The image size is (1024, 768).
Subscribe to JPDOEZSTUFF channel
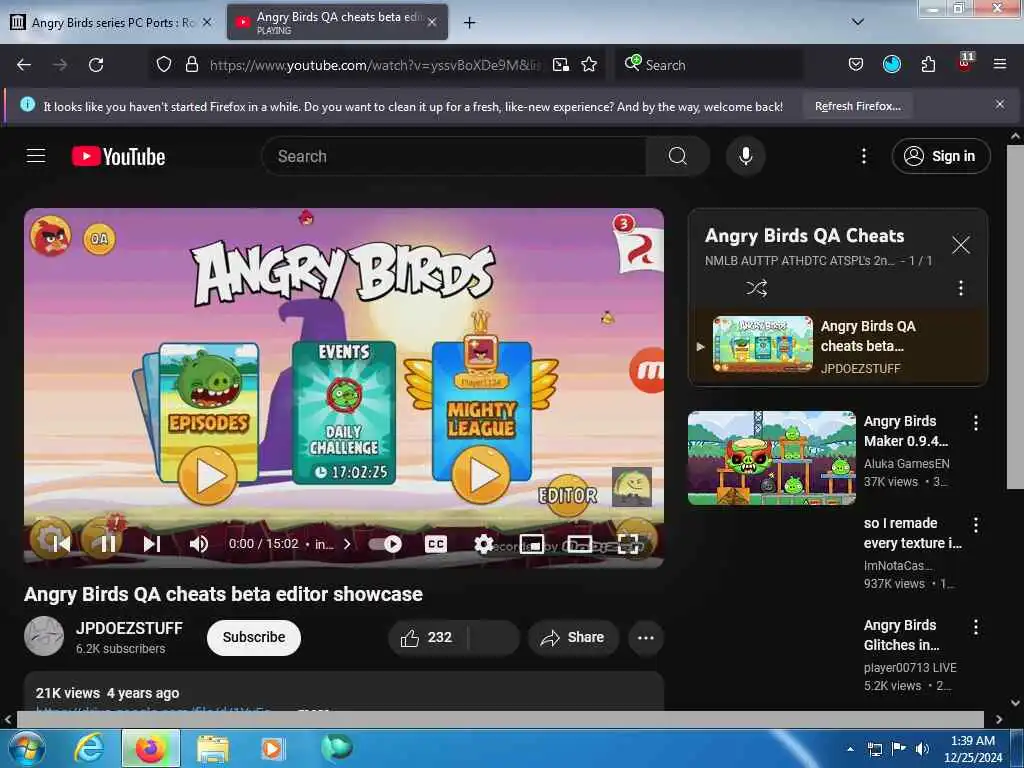click(x=253, y=637)
